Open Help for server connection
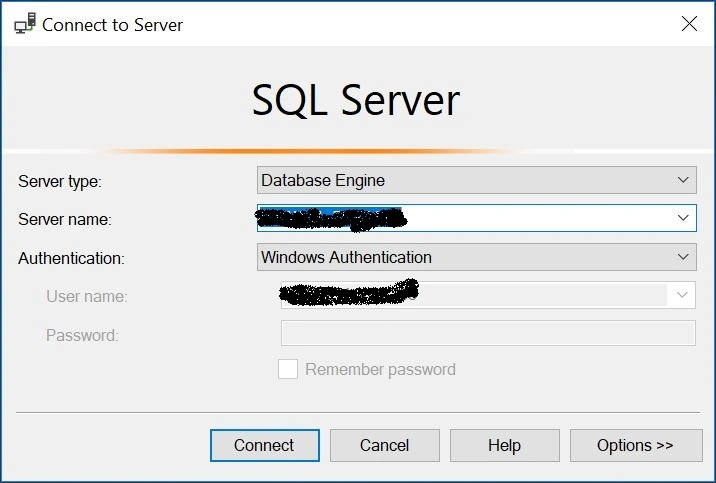The width and height of the screenshot is (716, 483). (505, 445)
